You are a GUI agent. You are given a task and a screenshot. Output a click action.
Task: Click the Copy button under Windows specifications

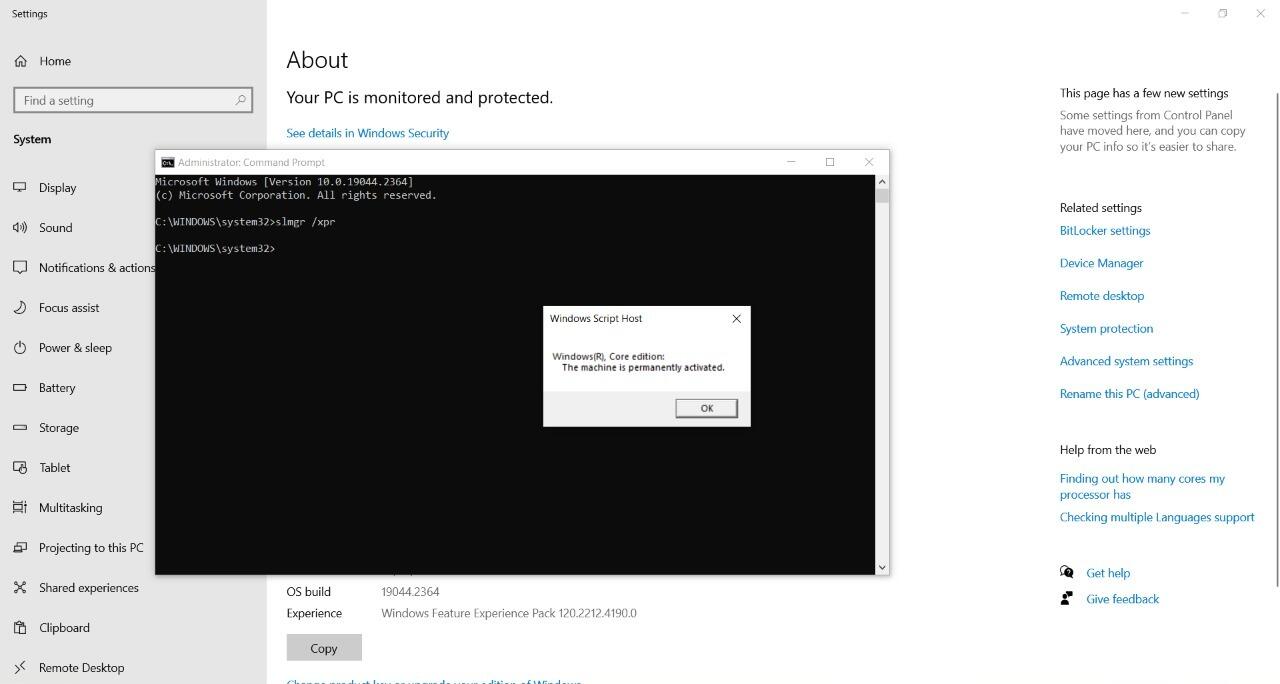324,648
